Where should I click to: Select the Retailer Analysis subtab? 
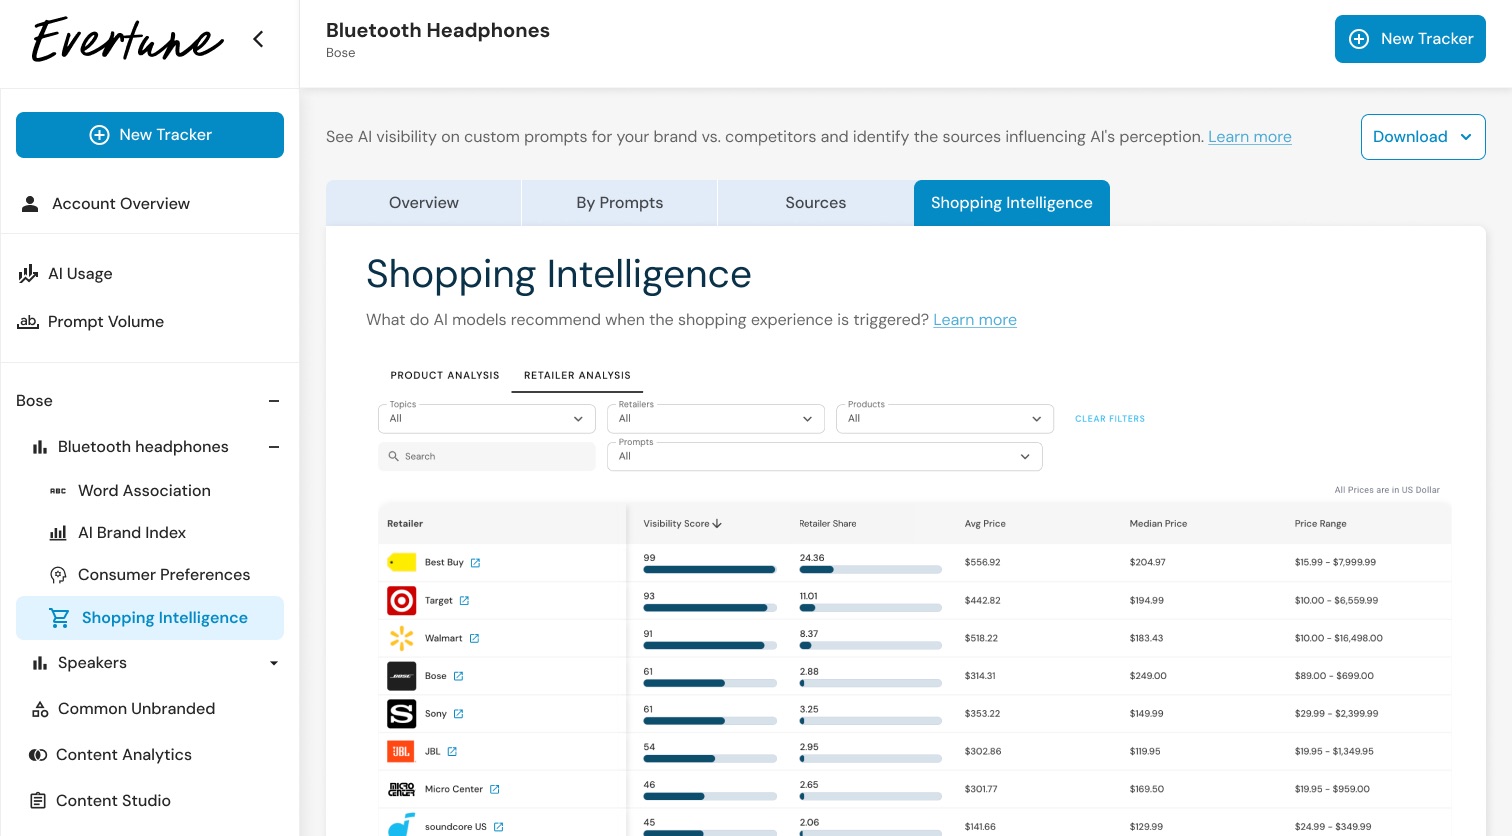click(x=577, y=376)
